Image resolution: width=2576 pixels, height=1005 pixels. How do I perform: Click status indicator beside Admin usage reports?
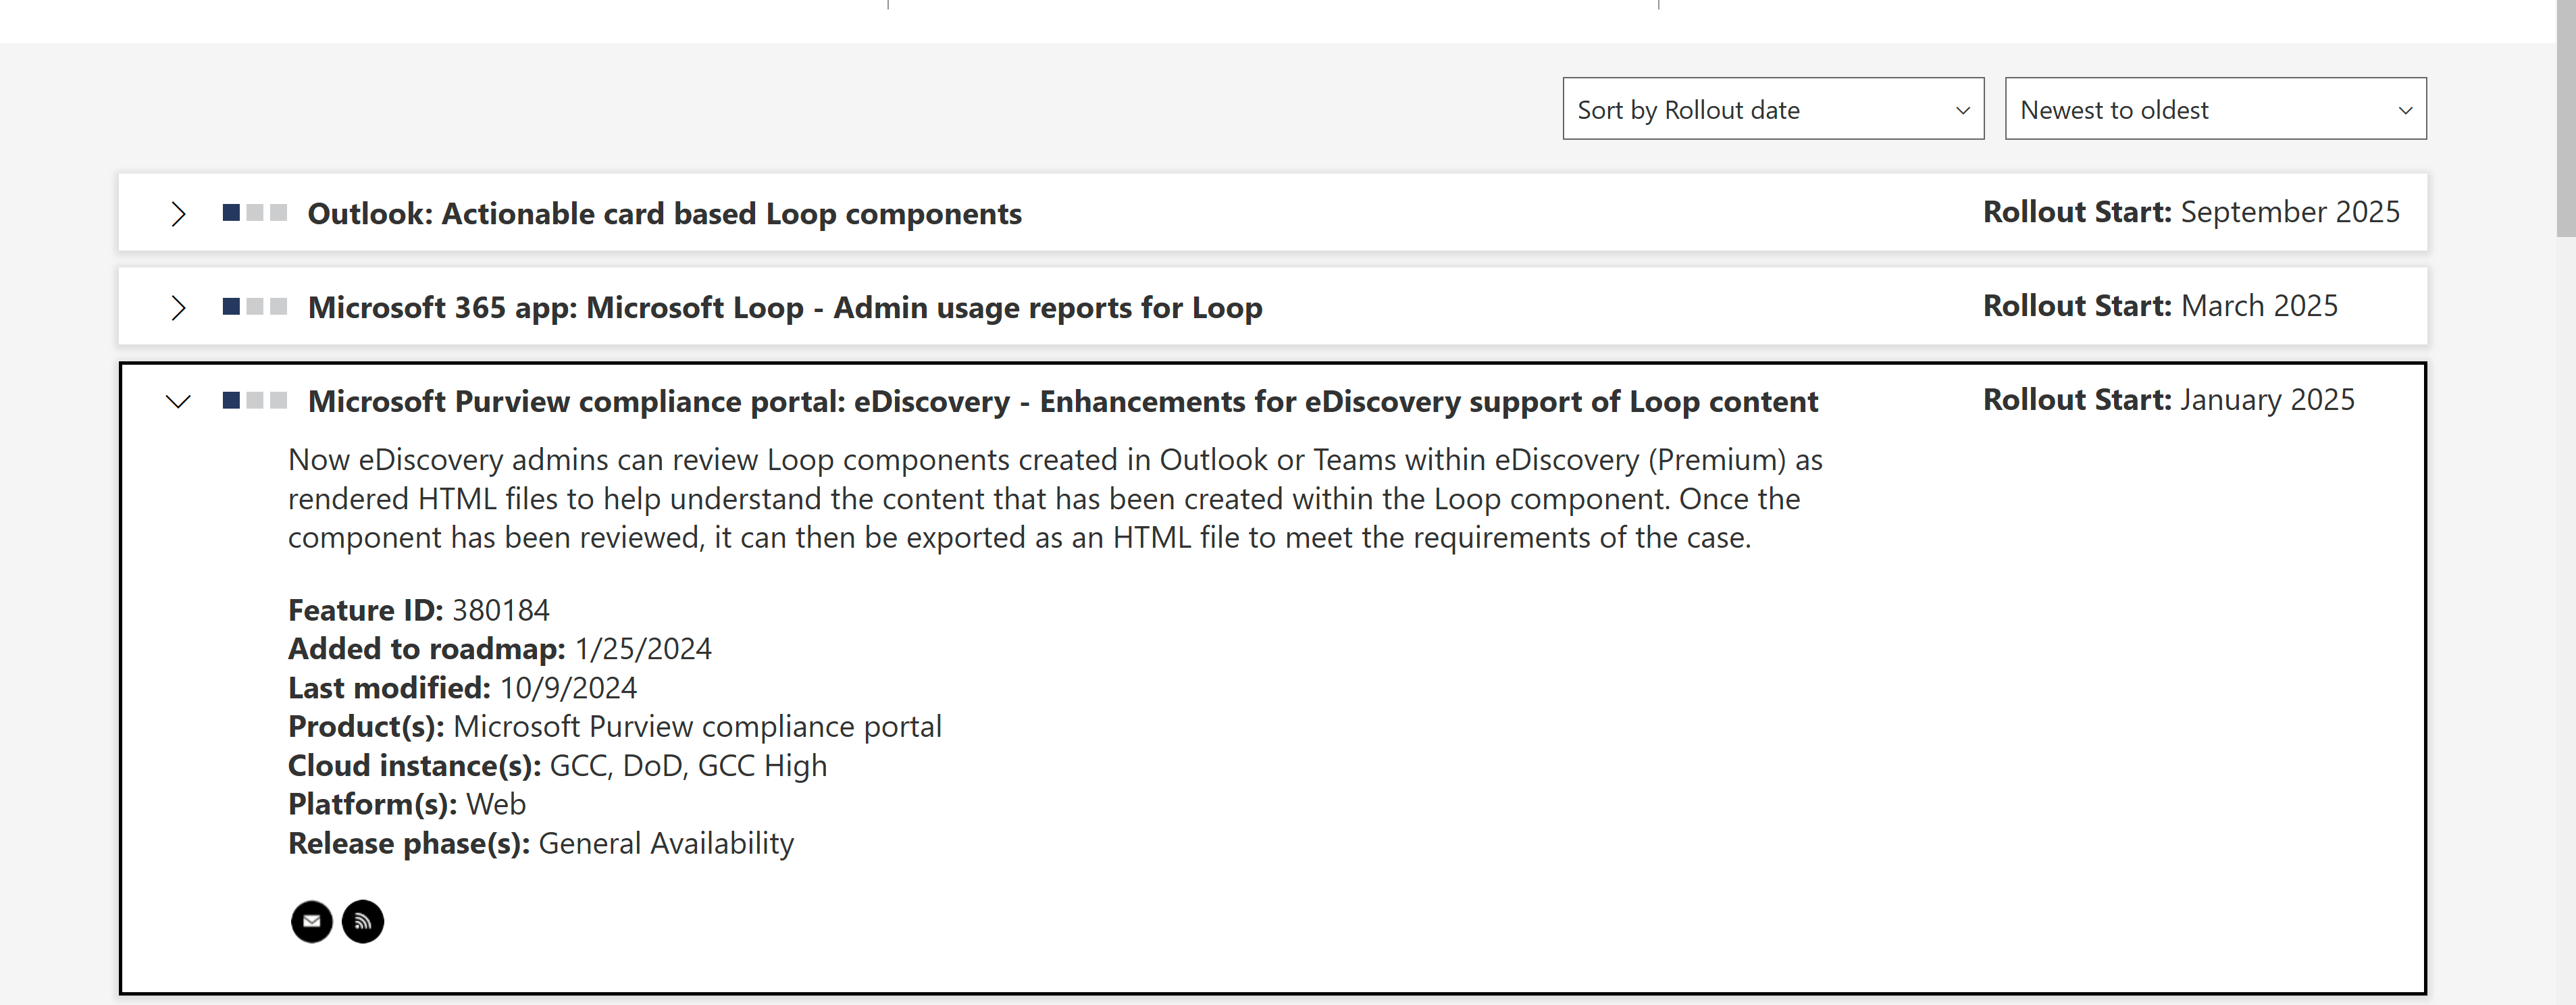tap(255, 306)
